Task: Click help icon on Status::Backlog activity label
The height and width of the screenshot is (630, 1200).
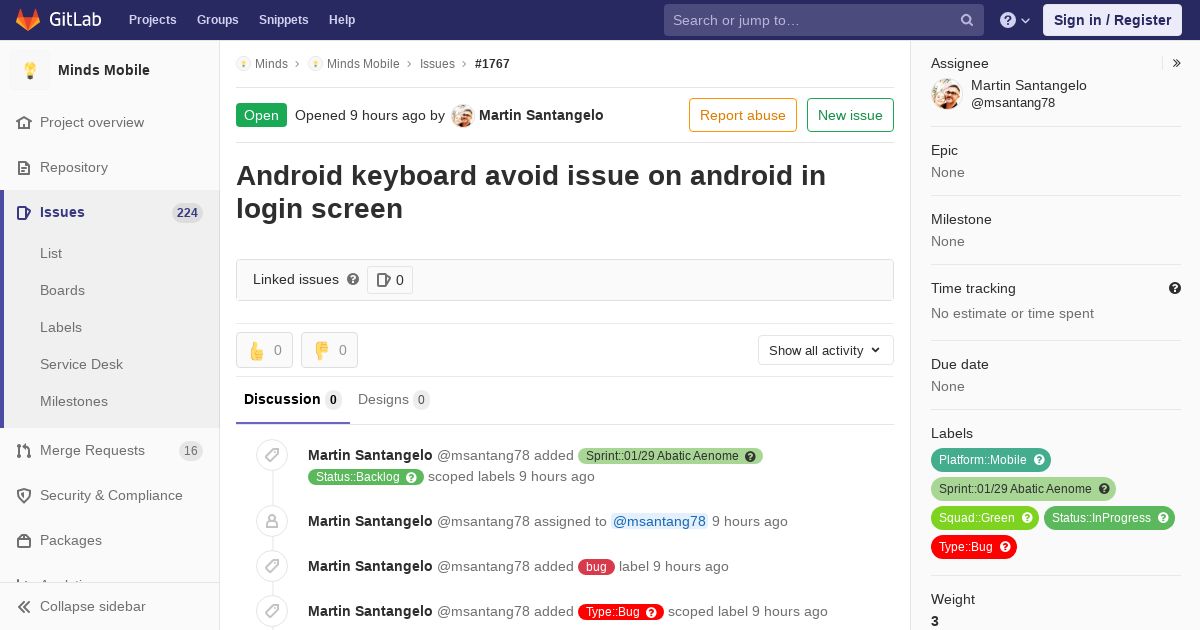Action: [411, 477]
